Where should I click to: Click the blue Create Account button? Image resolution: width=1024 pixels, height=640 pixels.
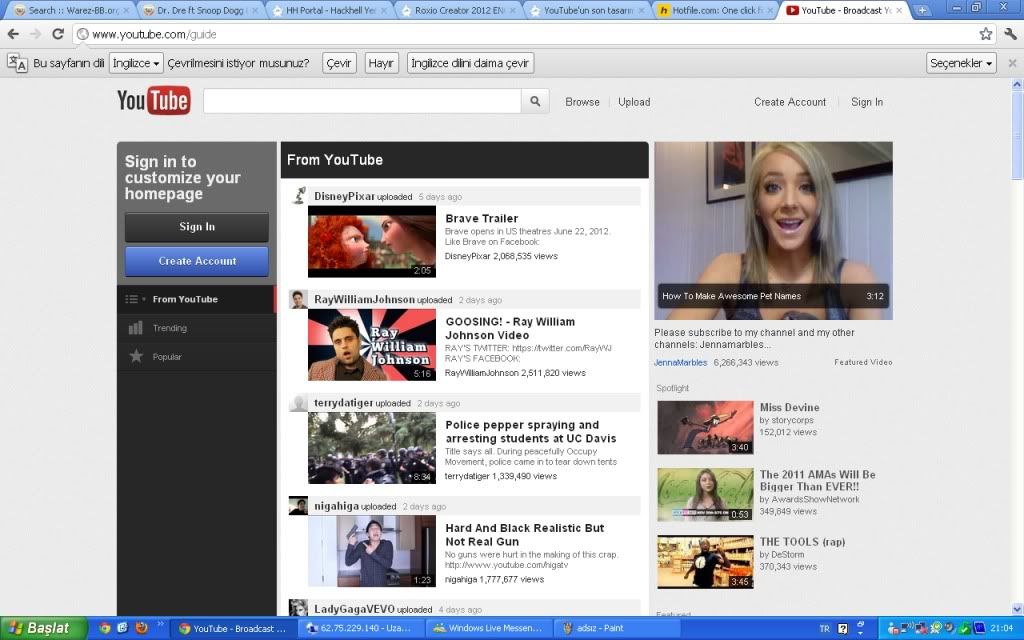pyautogui.click(x=197, y=261)
